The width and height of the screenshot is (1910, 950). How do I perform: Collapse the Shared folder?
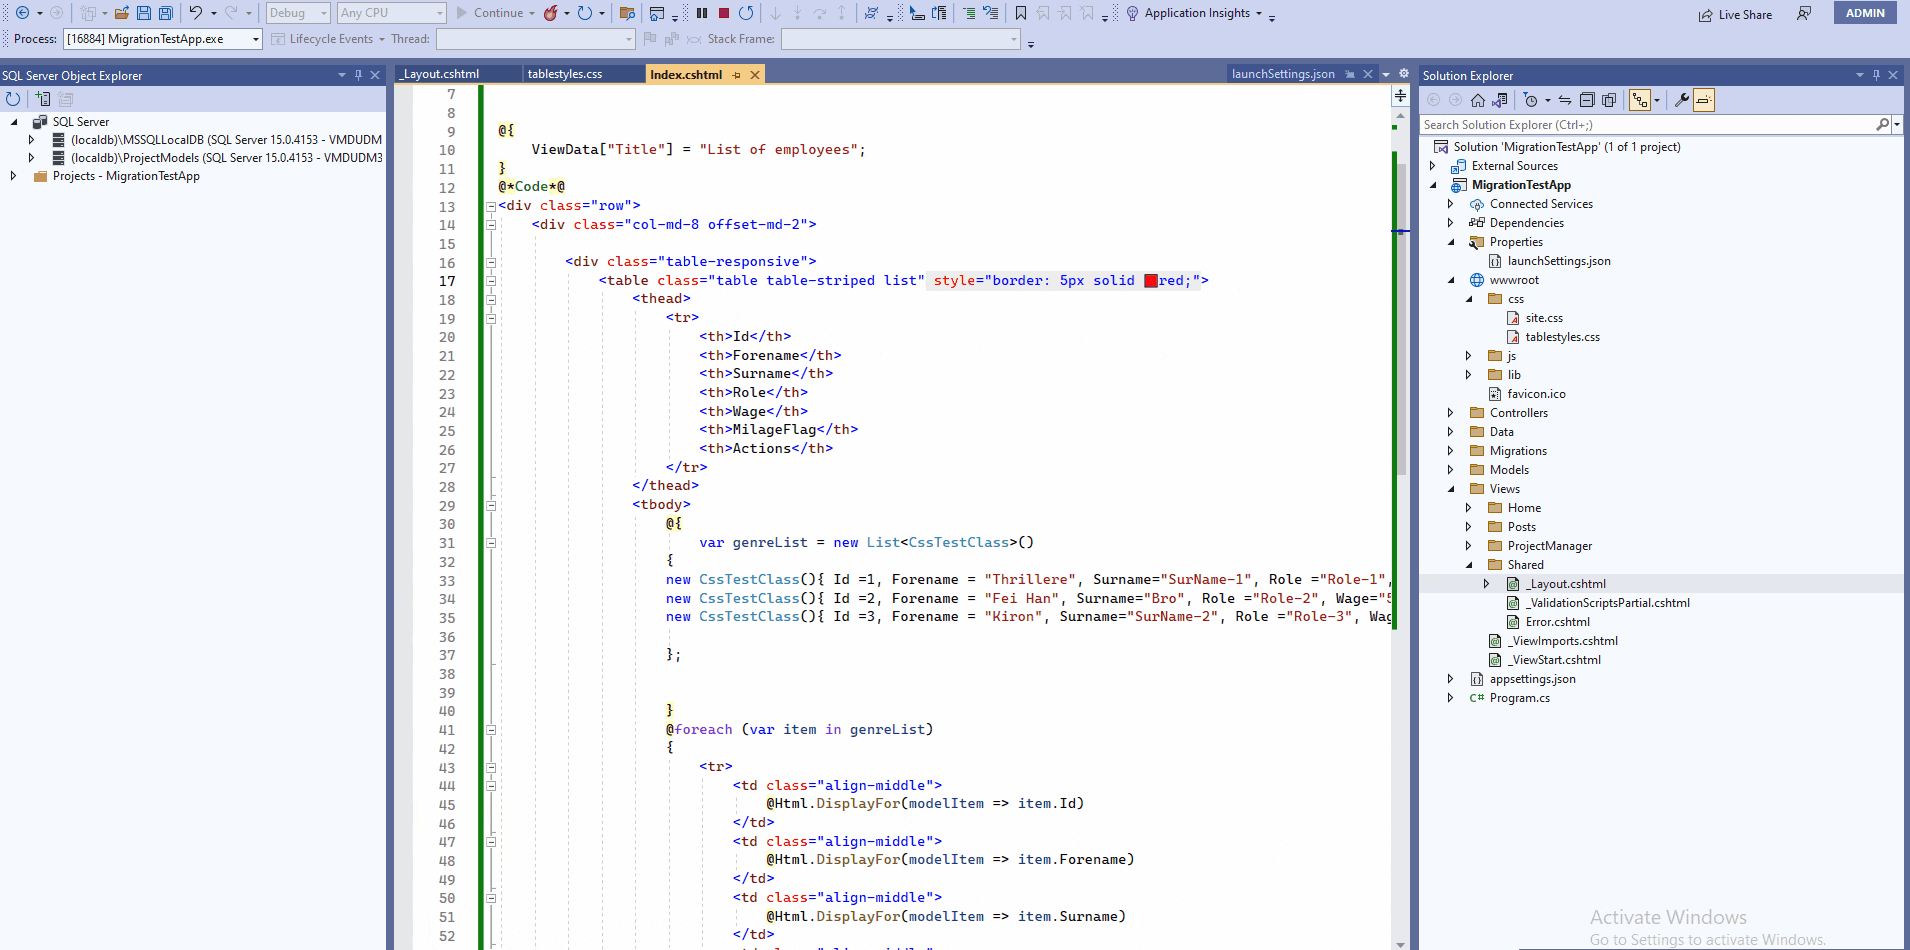tap(1469, 564)
